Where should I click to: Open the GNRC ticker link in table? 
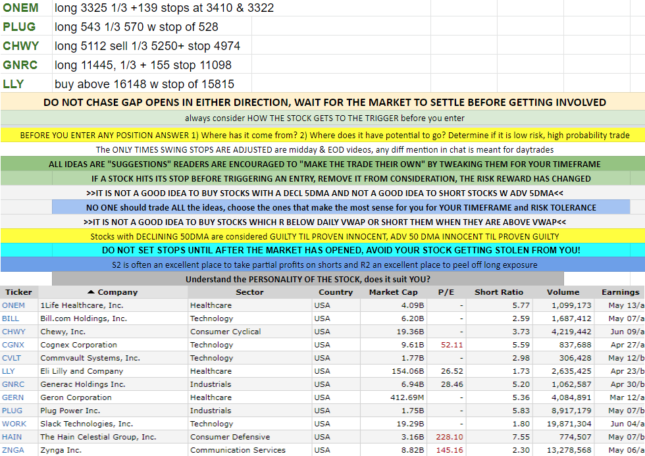(13, 384)
